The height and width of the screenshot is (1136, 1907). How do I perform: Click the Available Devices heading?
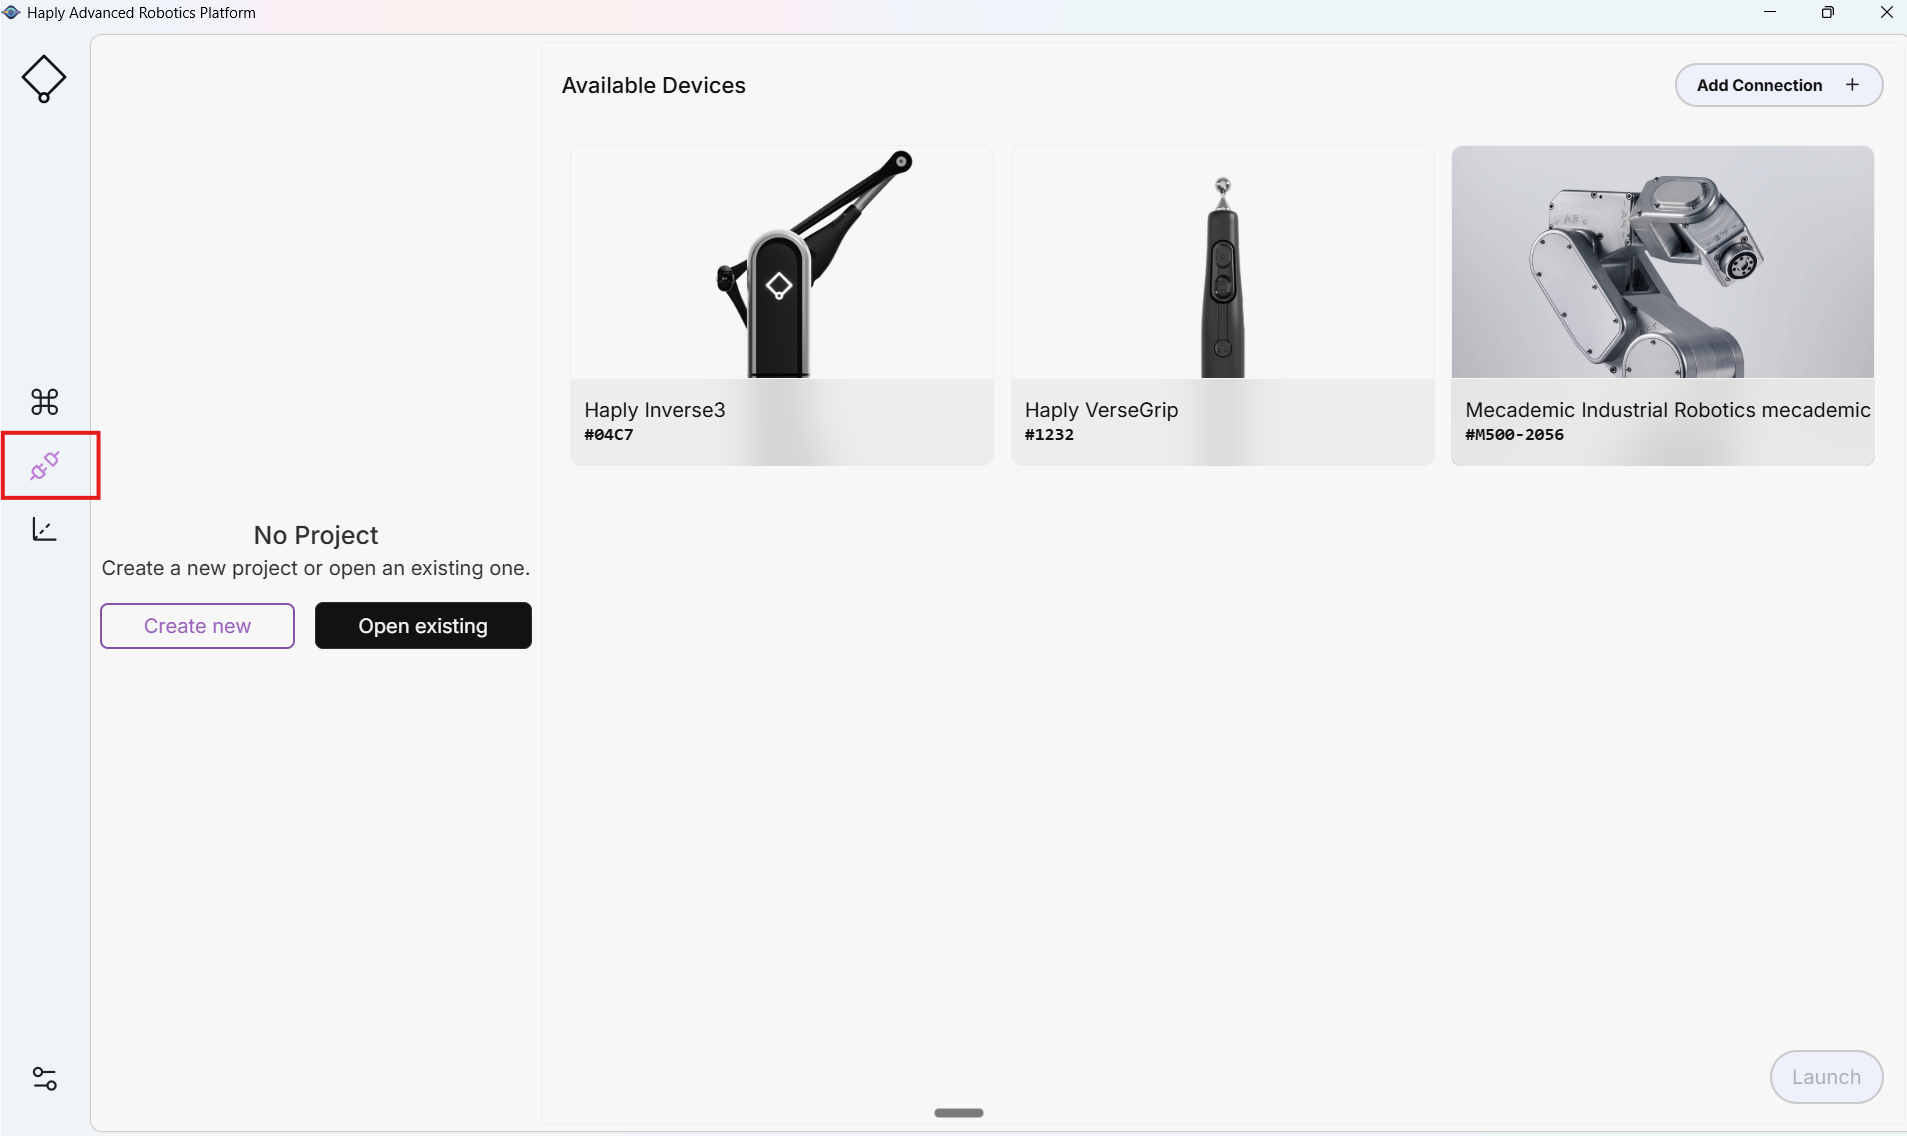654,86
